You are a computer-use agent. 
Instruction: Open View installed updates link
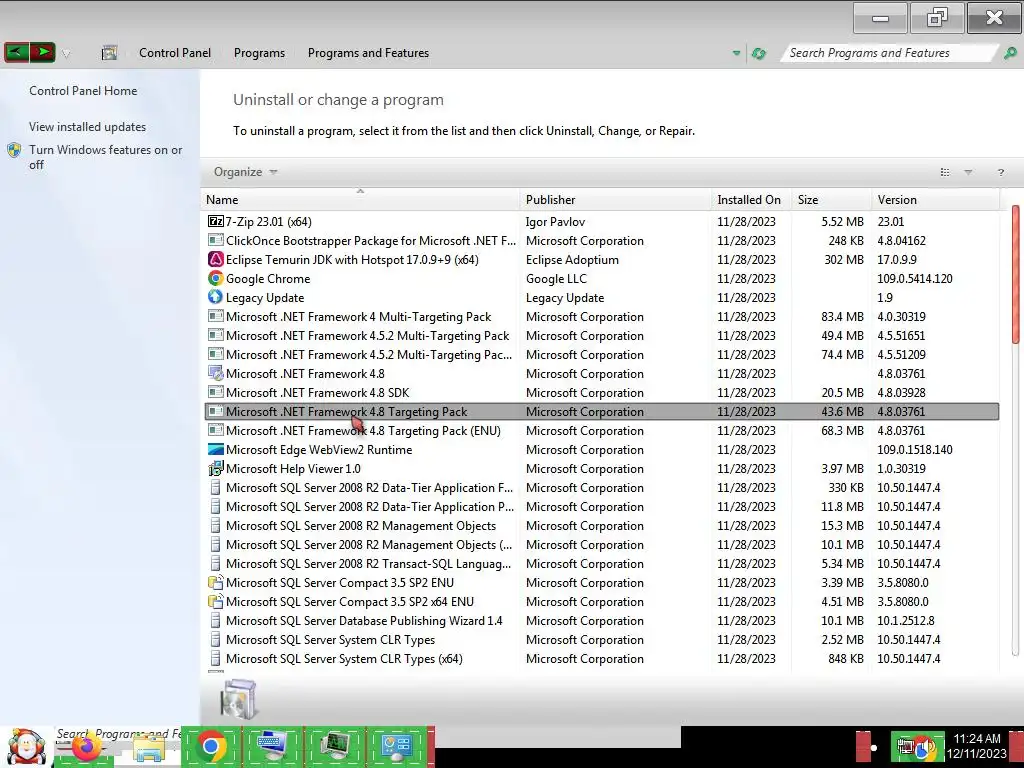(88, 127)
